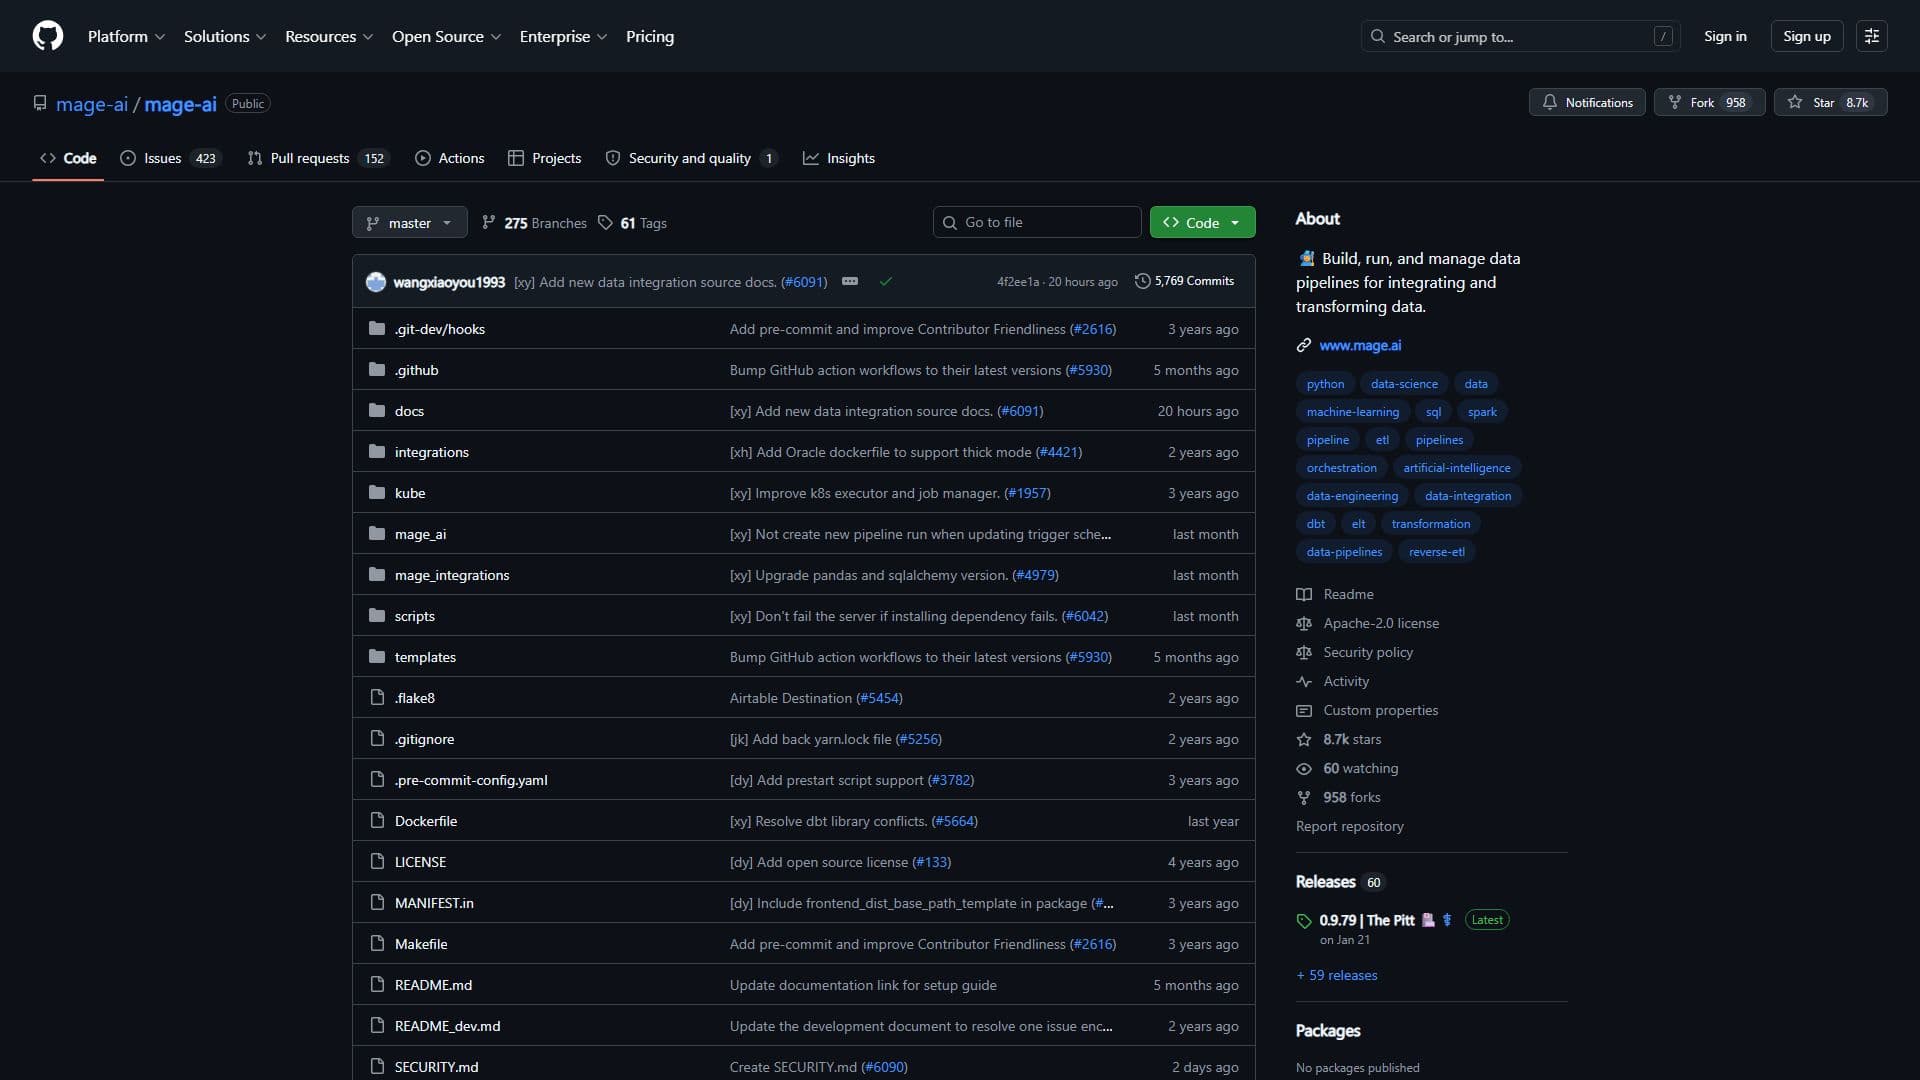1920x1080 pixels.
Task: Open the appearance settings icon beside Sign up
Action: coord(1871,36)
